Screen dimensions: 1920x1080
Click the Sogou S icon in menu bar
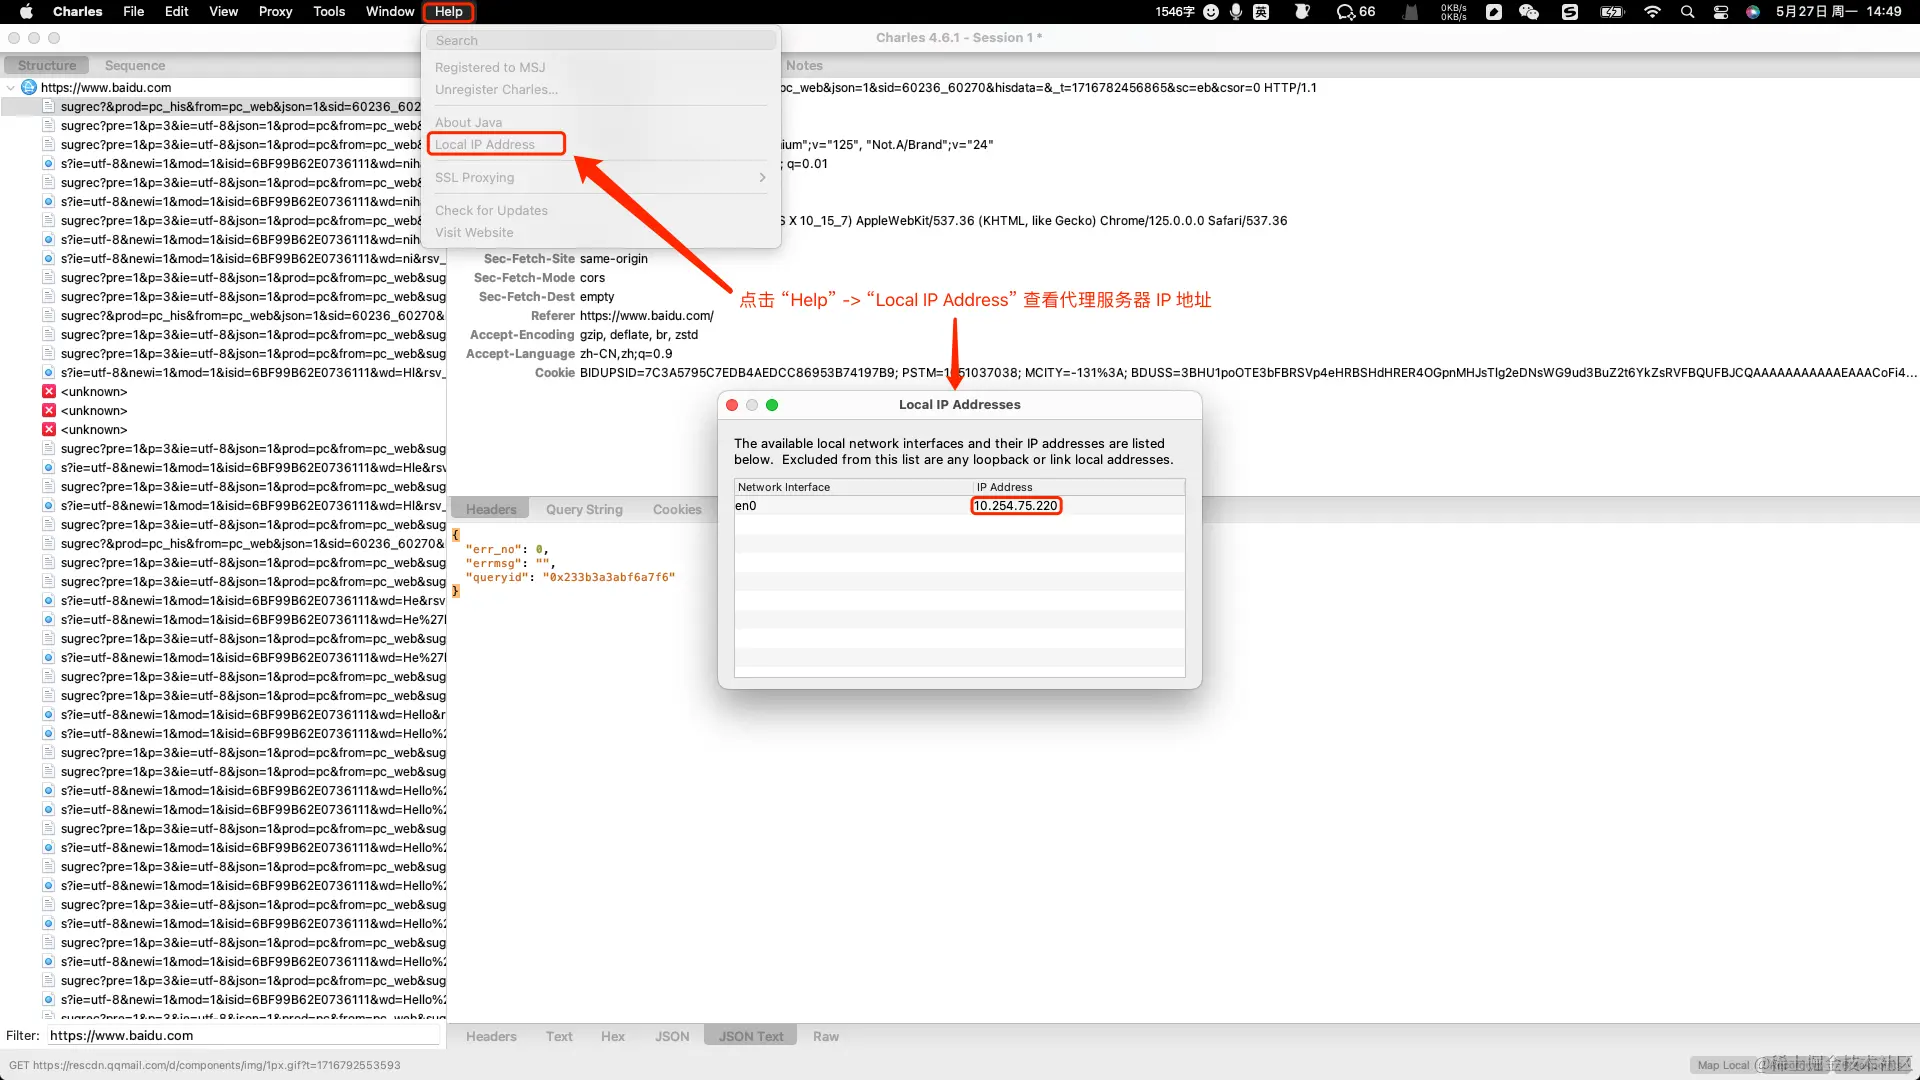pyautogui.click(x=1570, y=12)
